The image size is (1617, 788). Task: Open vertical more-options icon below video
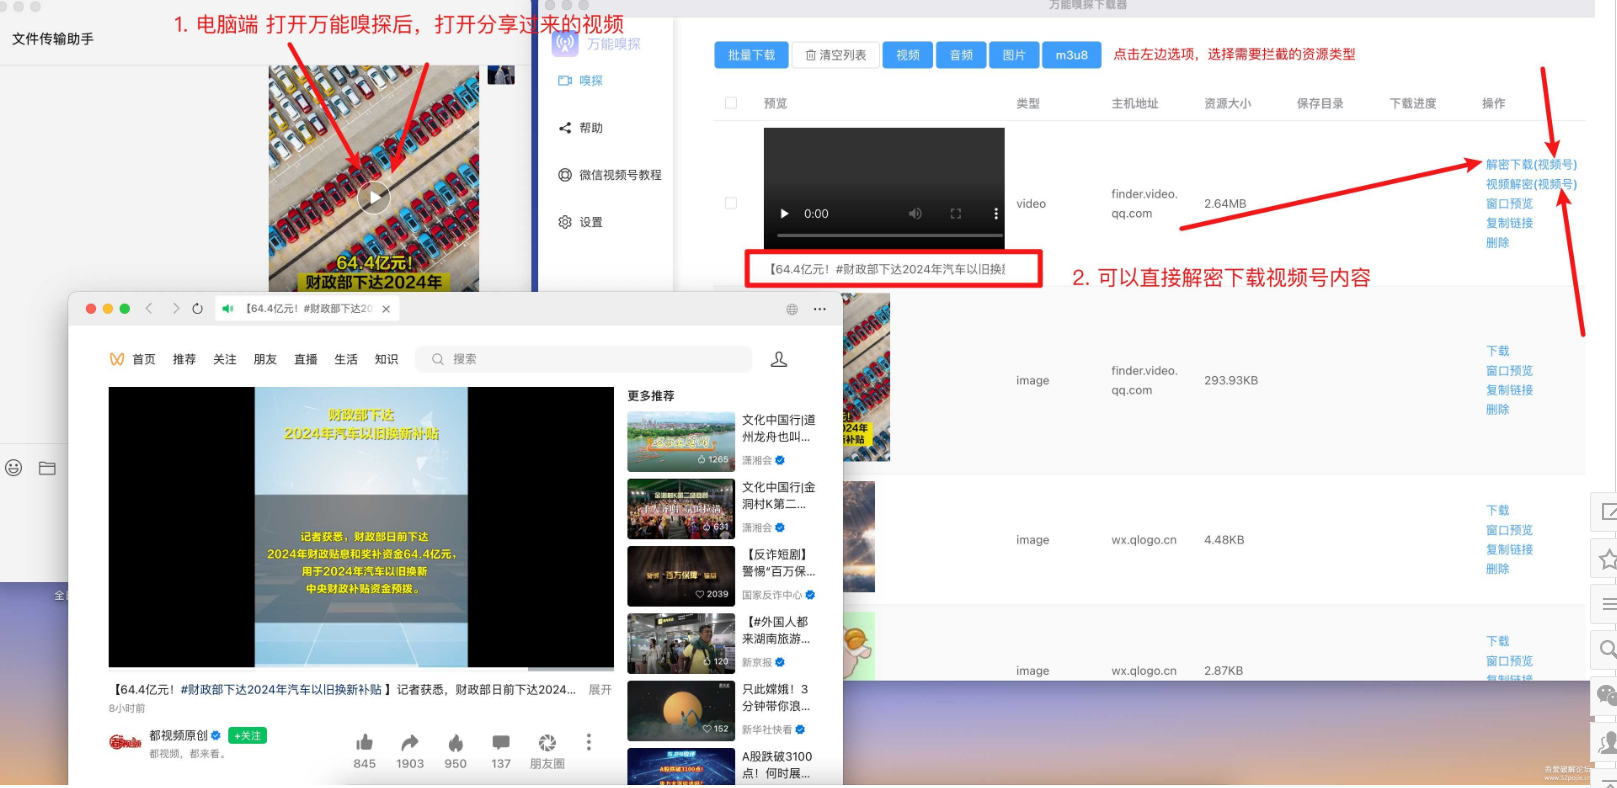point(589,742)
